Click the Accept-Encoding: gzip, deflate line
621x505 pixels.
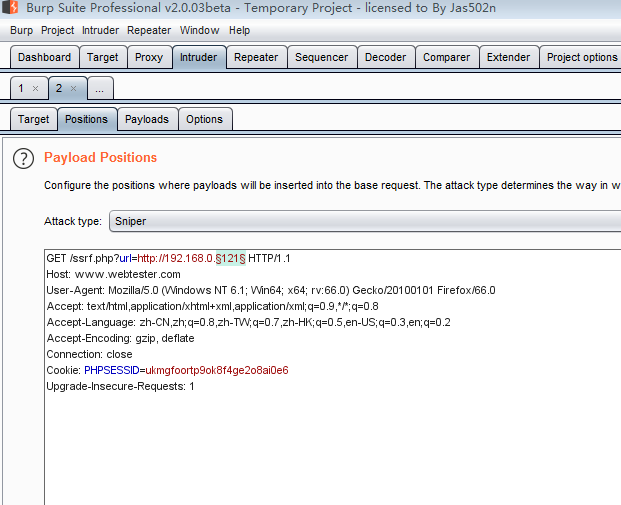point(120,338)
